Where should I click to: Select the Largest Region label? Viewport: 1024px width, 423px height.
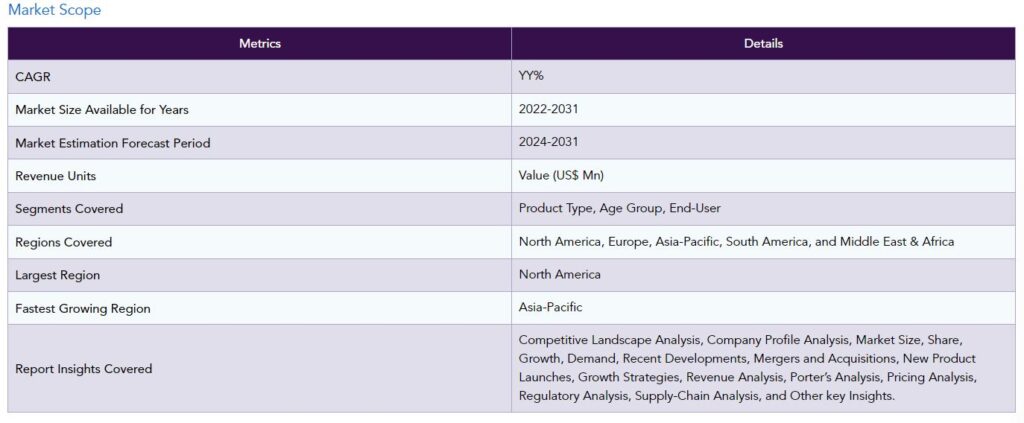(58, 275)
